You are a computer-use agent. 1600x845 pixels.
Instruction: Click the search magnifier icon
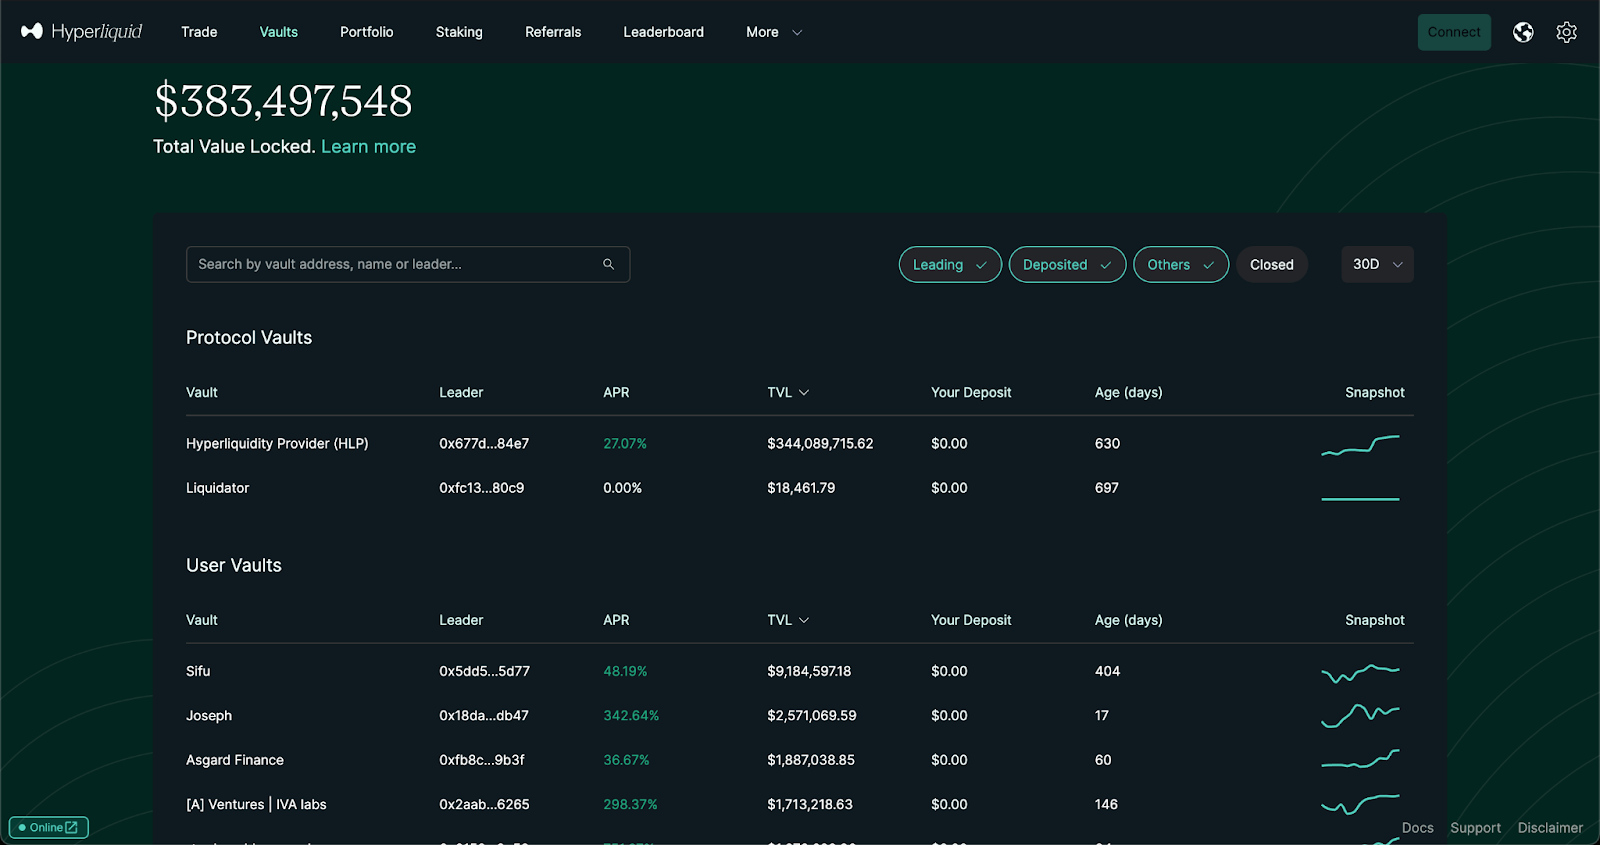pyautogui.click(x=608, y=264)
